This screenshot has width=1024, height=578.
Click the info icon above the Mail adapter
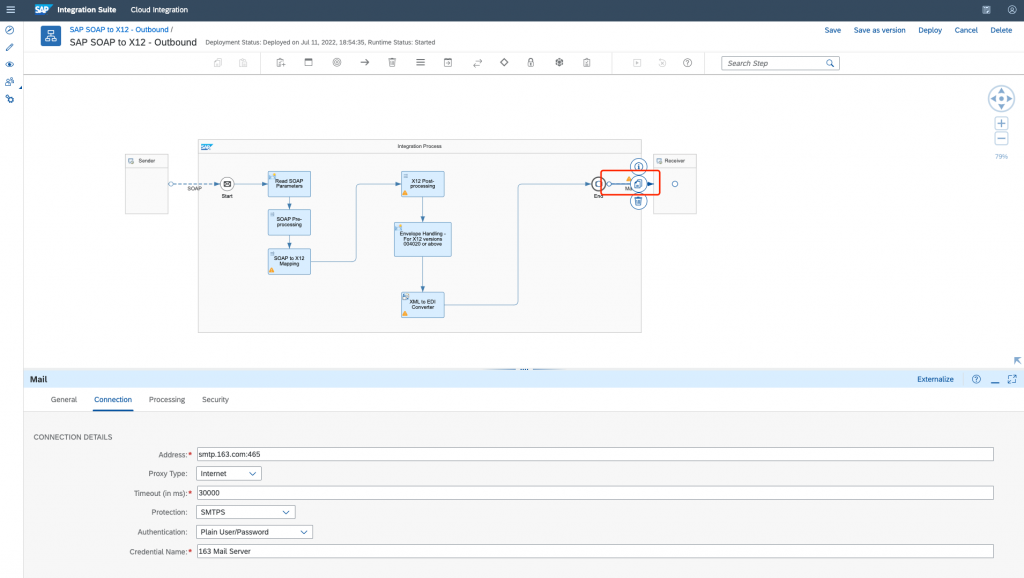[639, 167]
